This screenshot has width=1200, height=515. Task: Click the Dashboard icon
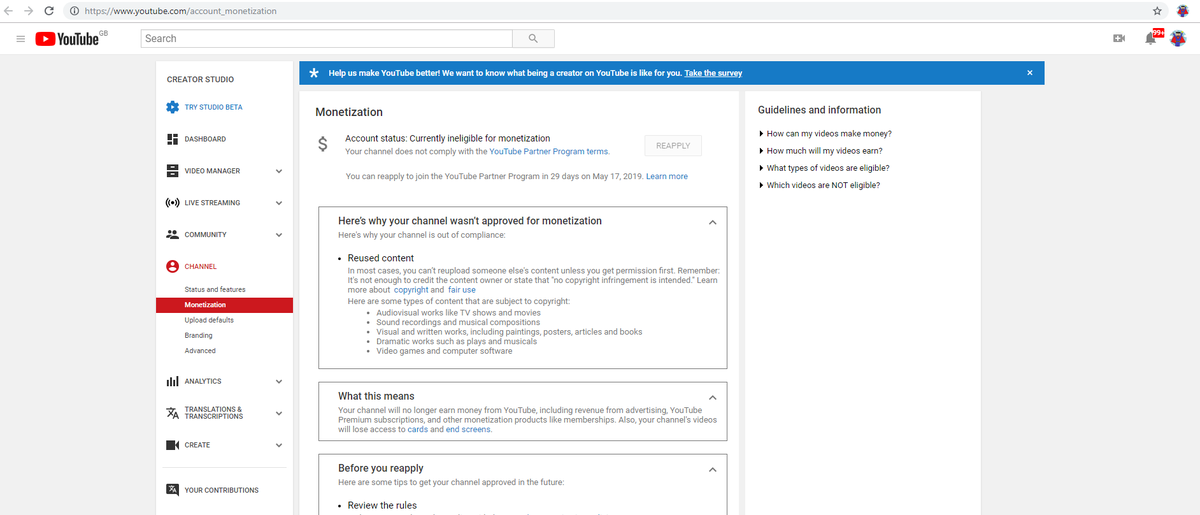coord(172,139)
